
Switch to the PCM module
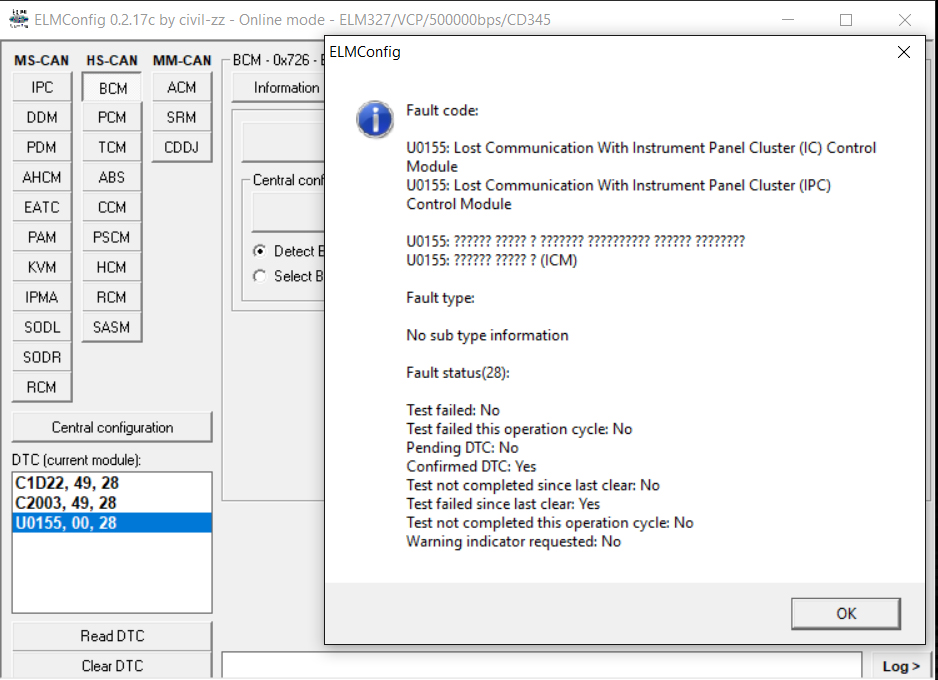click(112, 118)
